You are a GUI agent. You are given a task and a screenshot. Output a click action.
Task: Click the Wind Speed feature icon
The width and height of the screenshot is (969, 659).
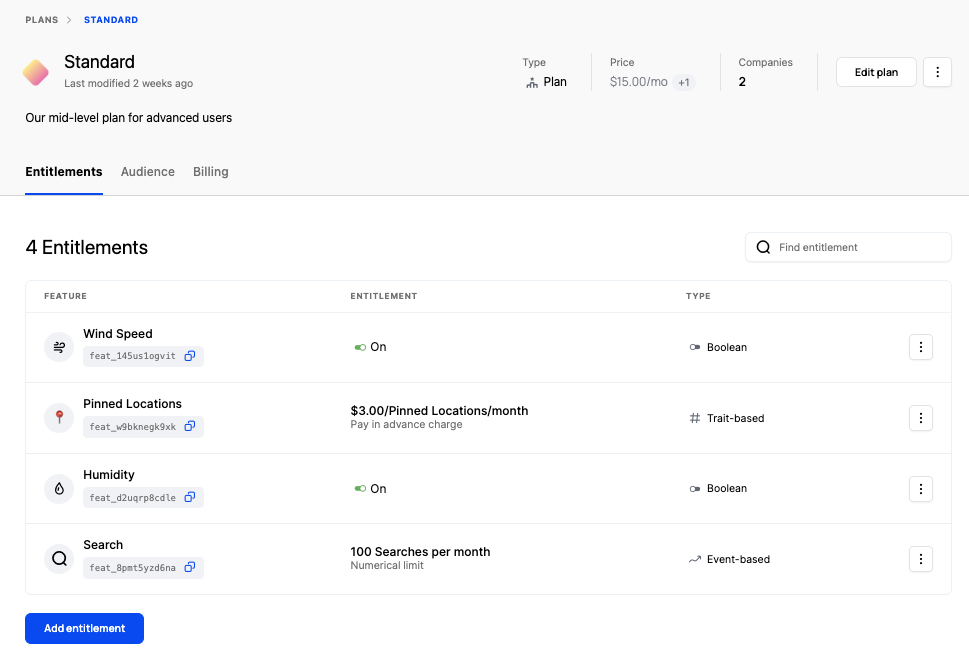coord(59,347)
